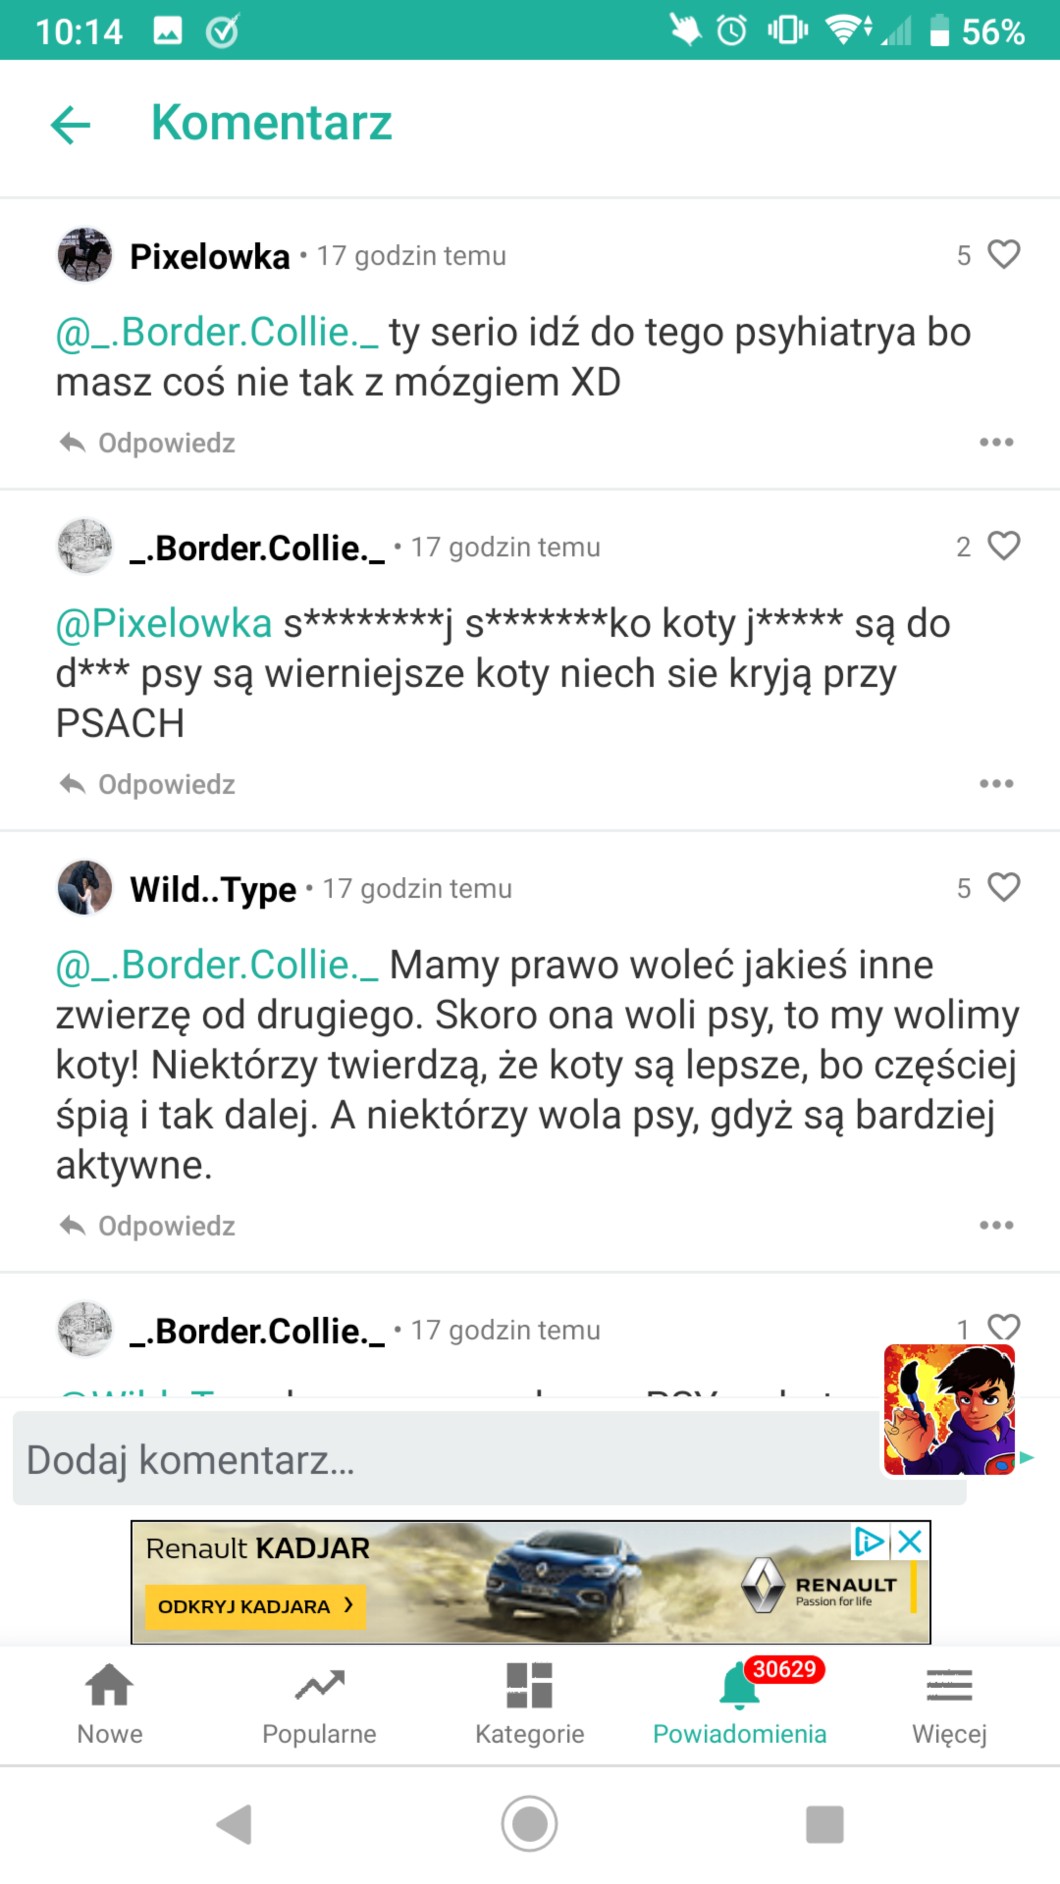Screen dimensions: 1060x1884
Task: Like Pixelowka's comment with the heart
Action: [x=1003, y=254]
